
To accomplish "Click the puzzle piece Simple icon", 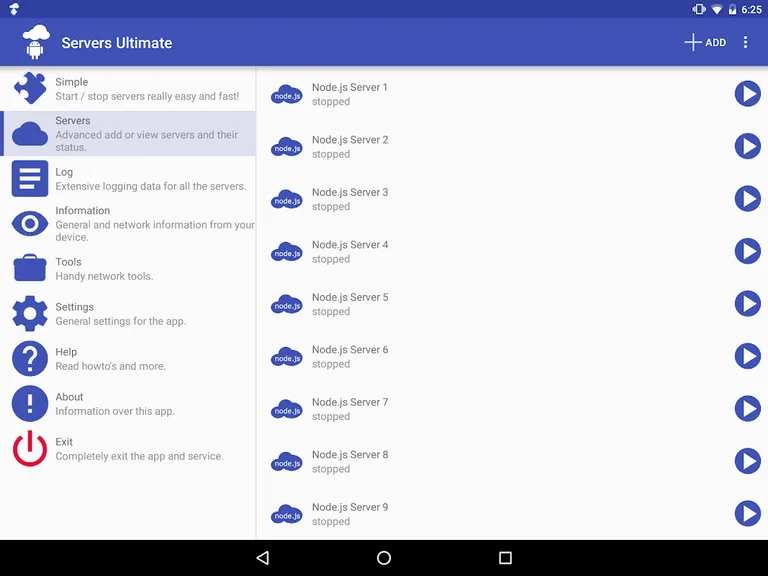I will [30, 88].
